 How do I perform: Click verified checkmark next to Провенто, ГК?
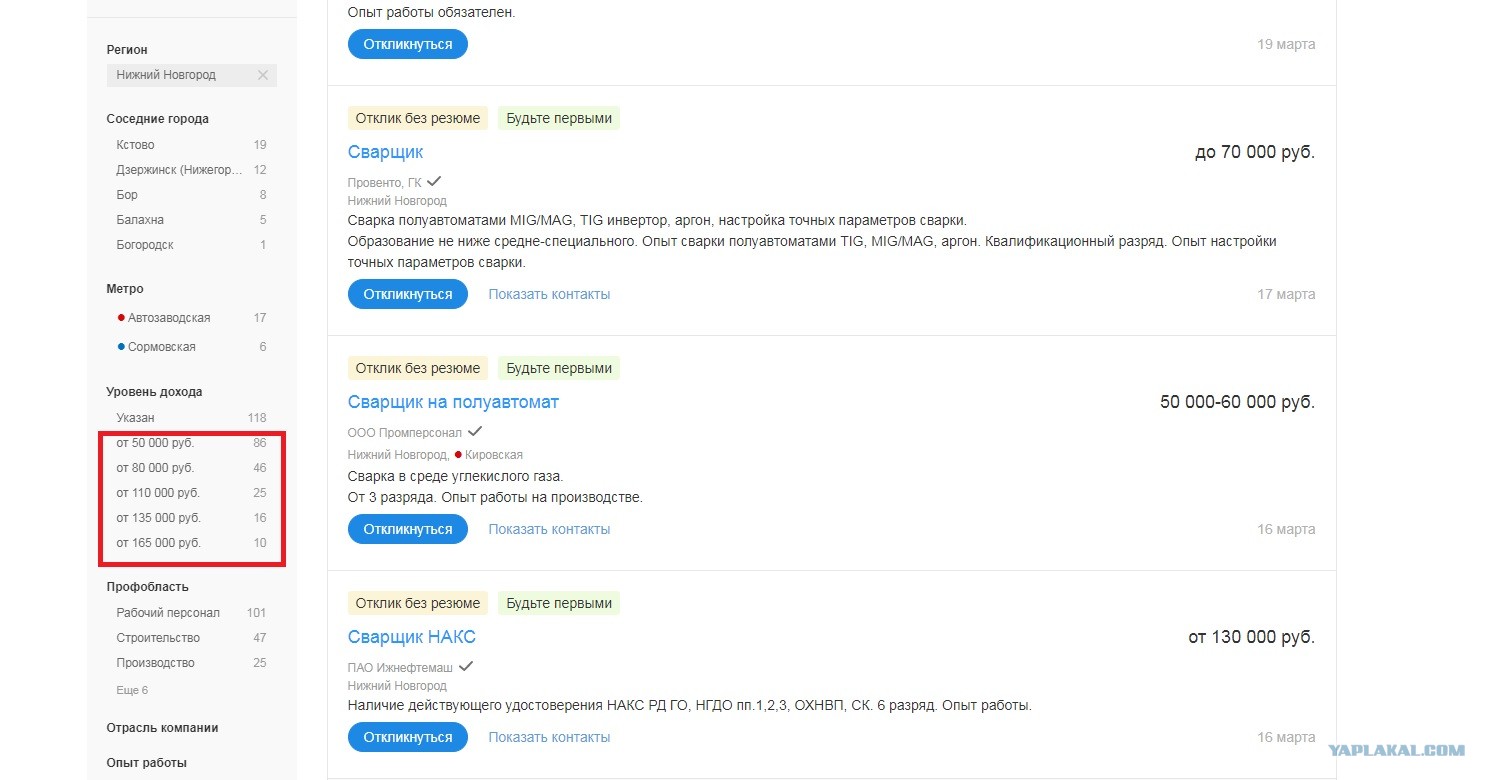click(434, 182)
